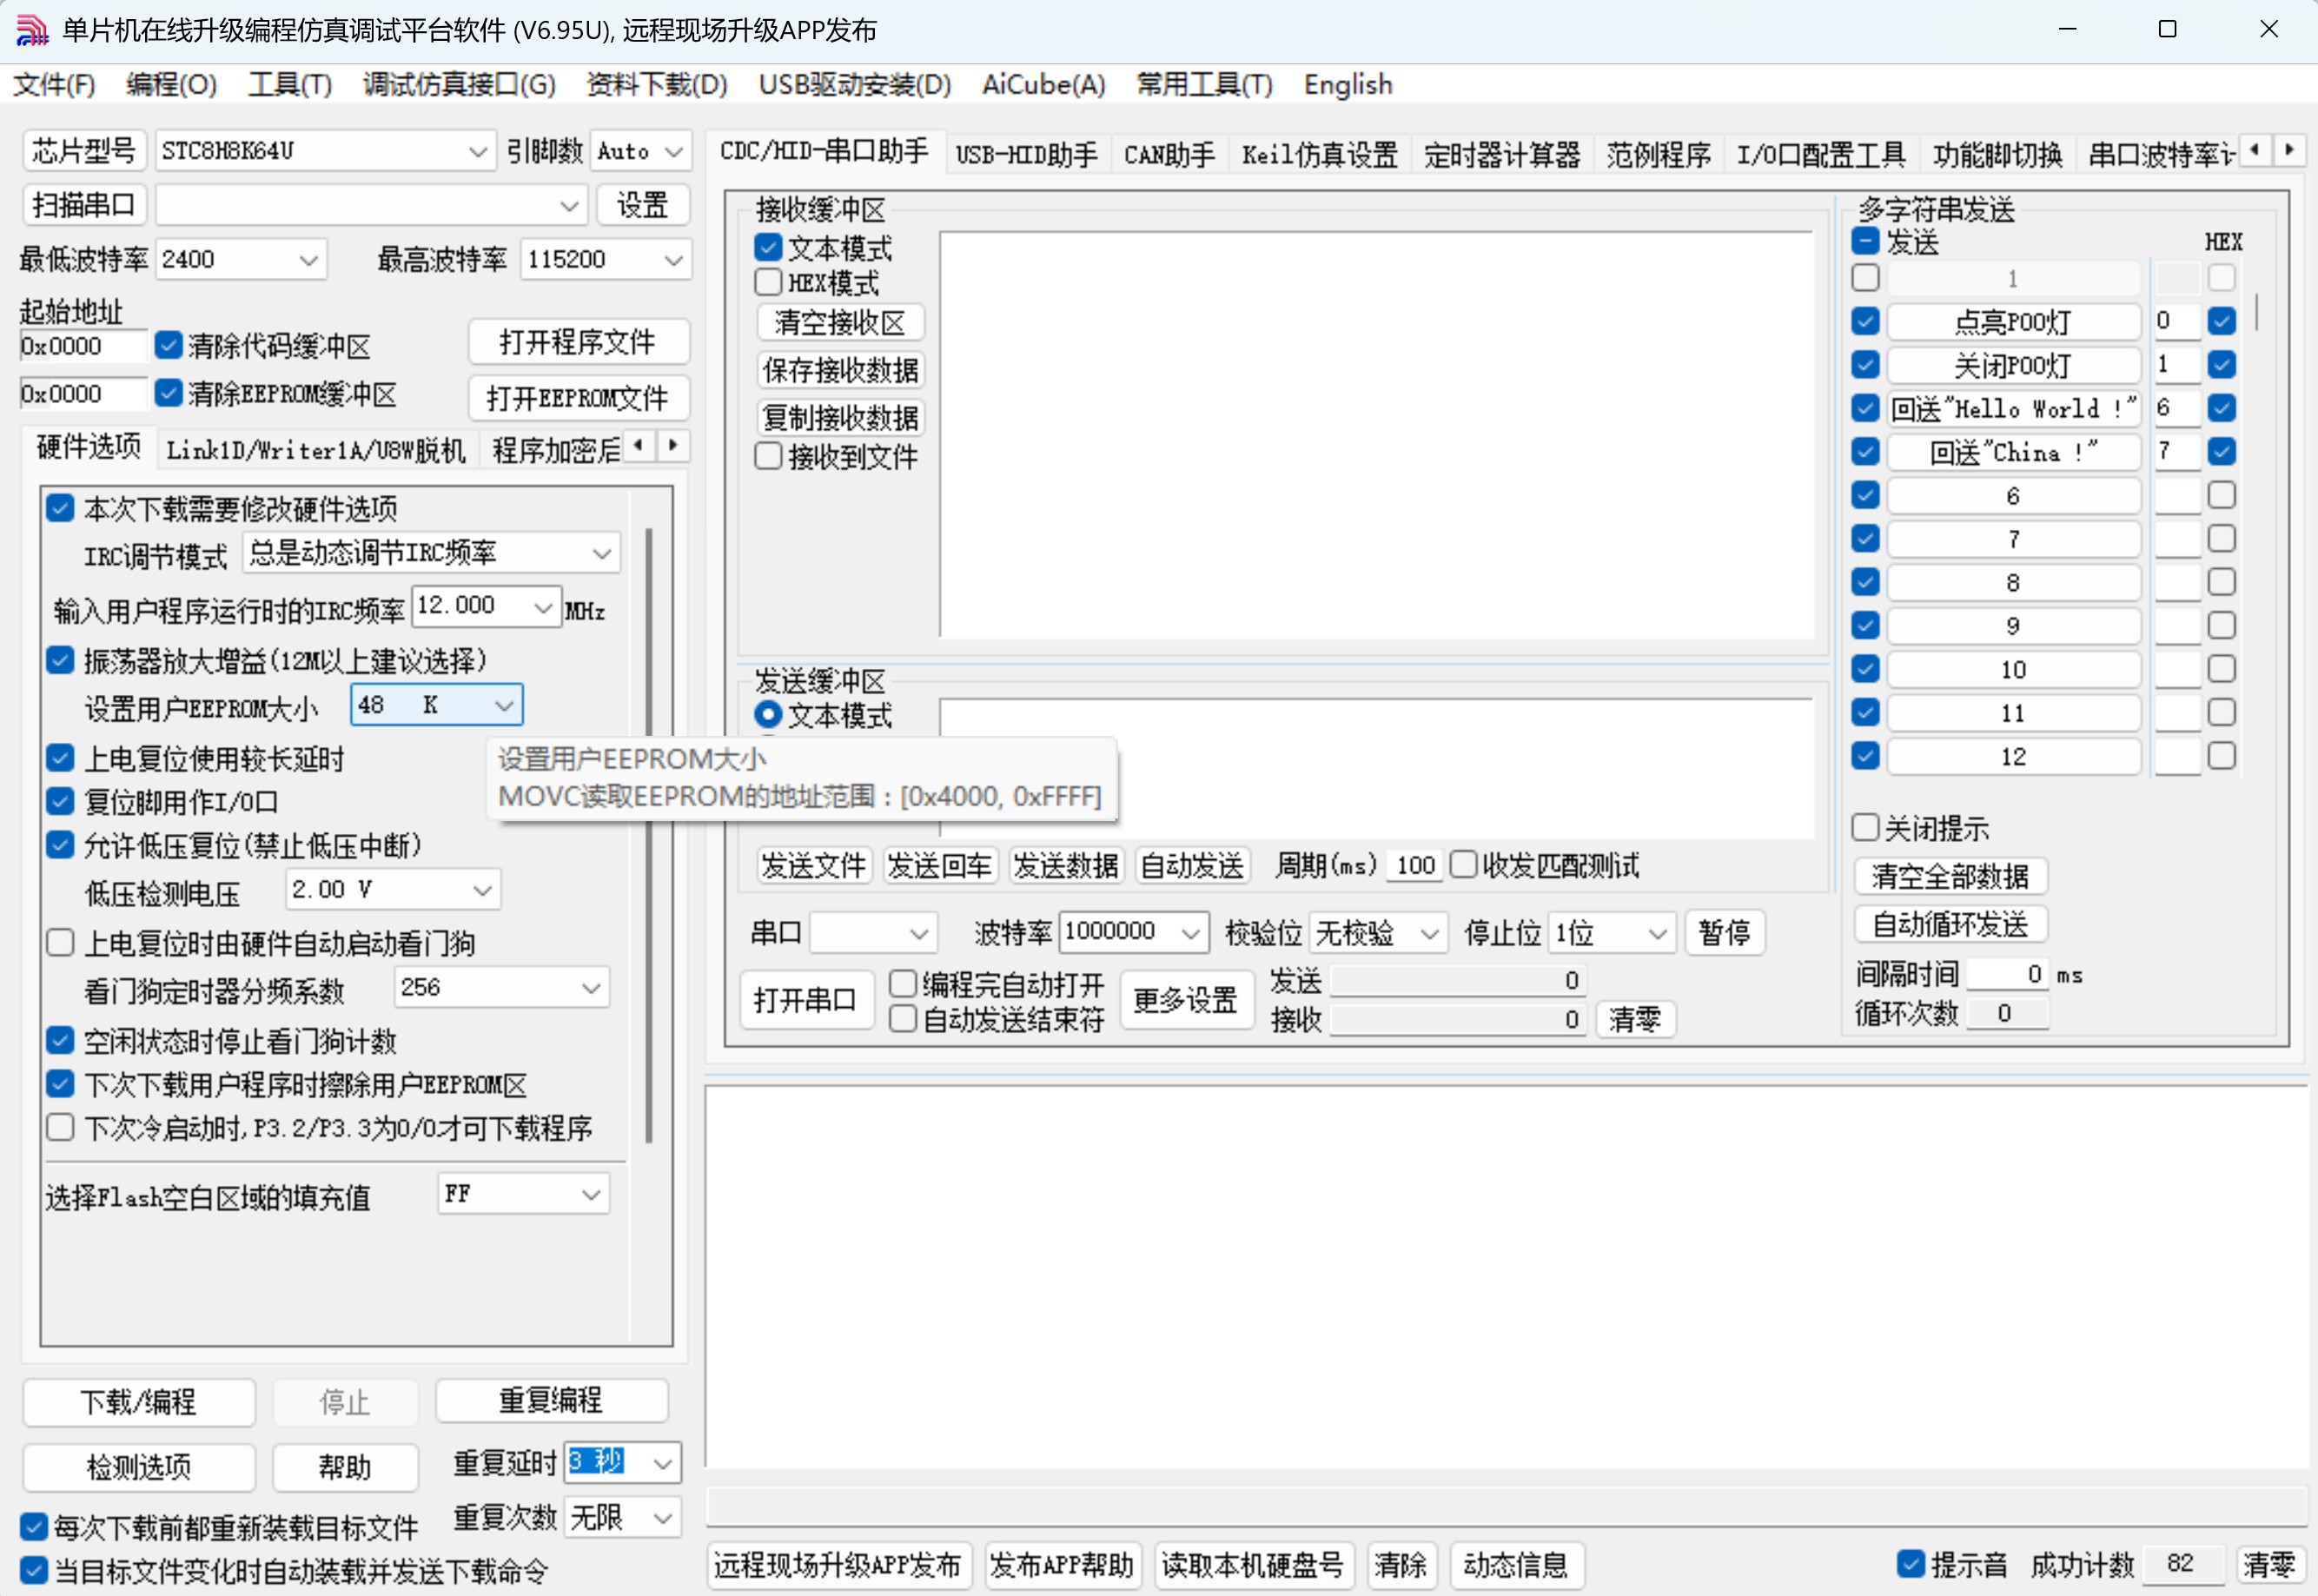Open the AiCube(A) menu
Viewport: 2318px width, 1596px height.
click(x=1043, y=85)
